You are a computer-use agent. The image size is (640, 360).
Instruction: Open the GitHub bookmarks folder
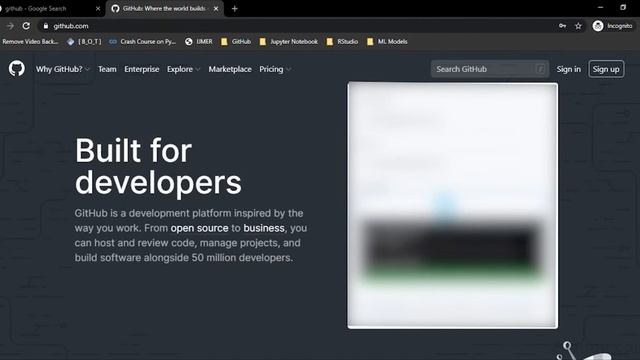point(236,41)
